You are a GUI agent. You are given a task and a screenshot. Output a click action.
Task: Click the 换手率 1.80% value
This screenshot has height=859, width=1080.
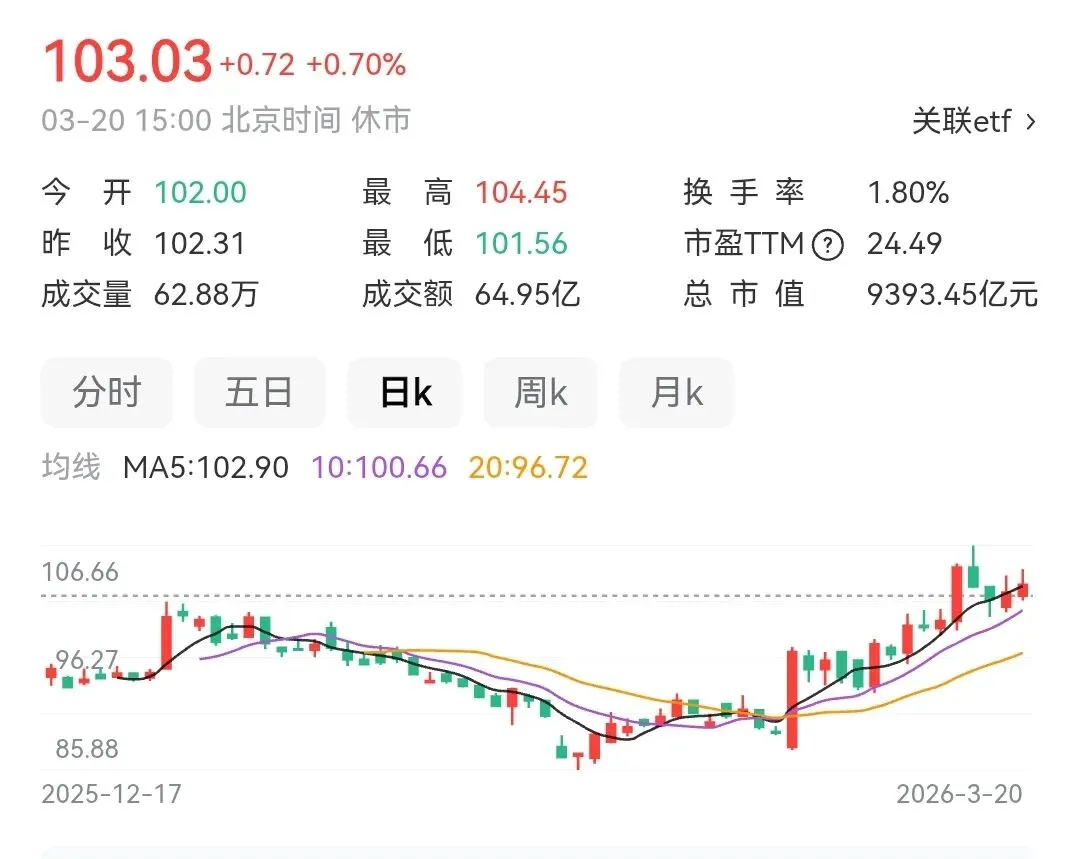(x=908, y=193)
